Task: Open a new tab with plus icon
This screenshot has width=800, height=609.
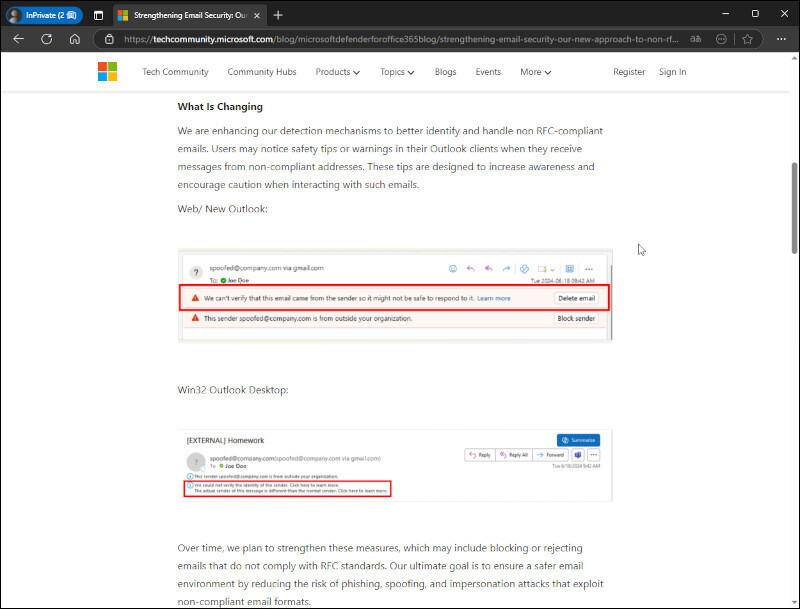Action: click(278, 15)
